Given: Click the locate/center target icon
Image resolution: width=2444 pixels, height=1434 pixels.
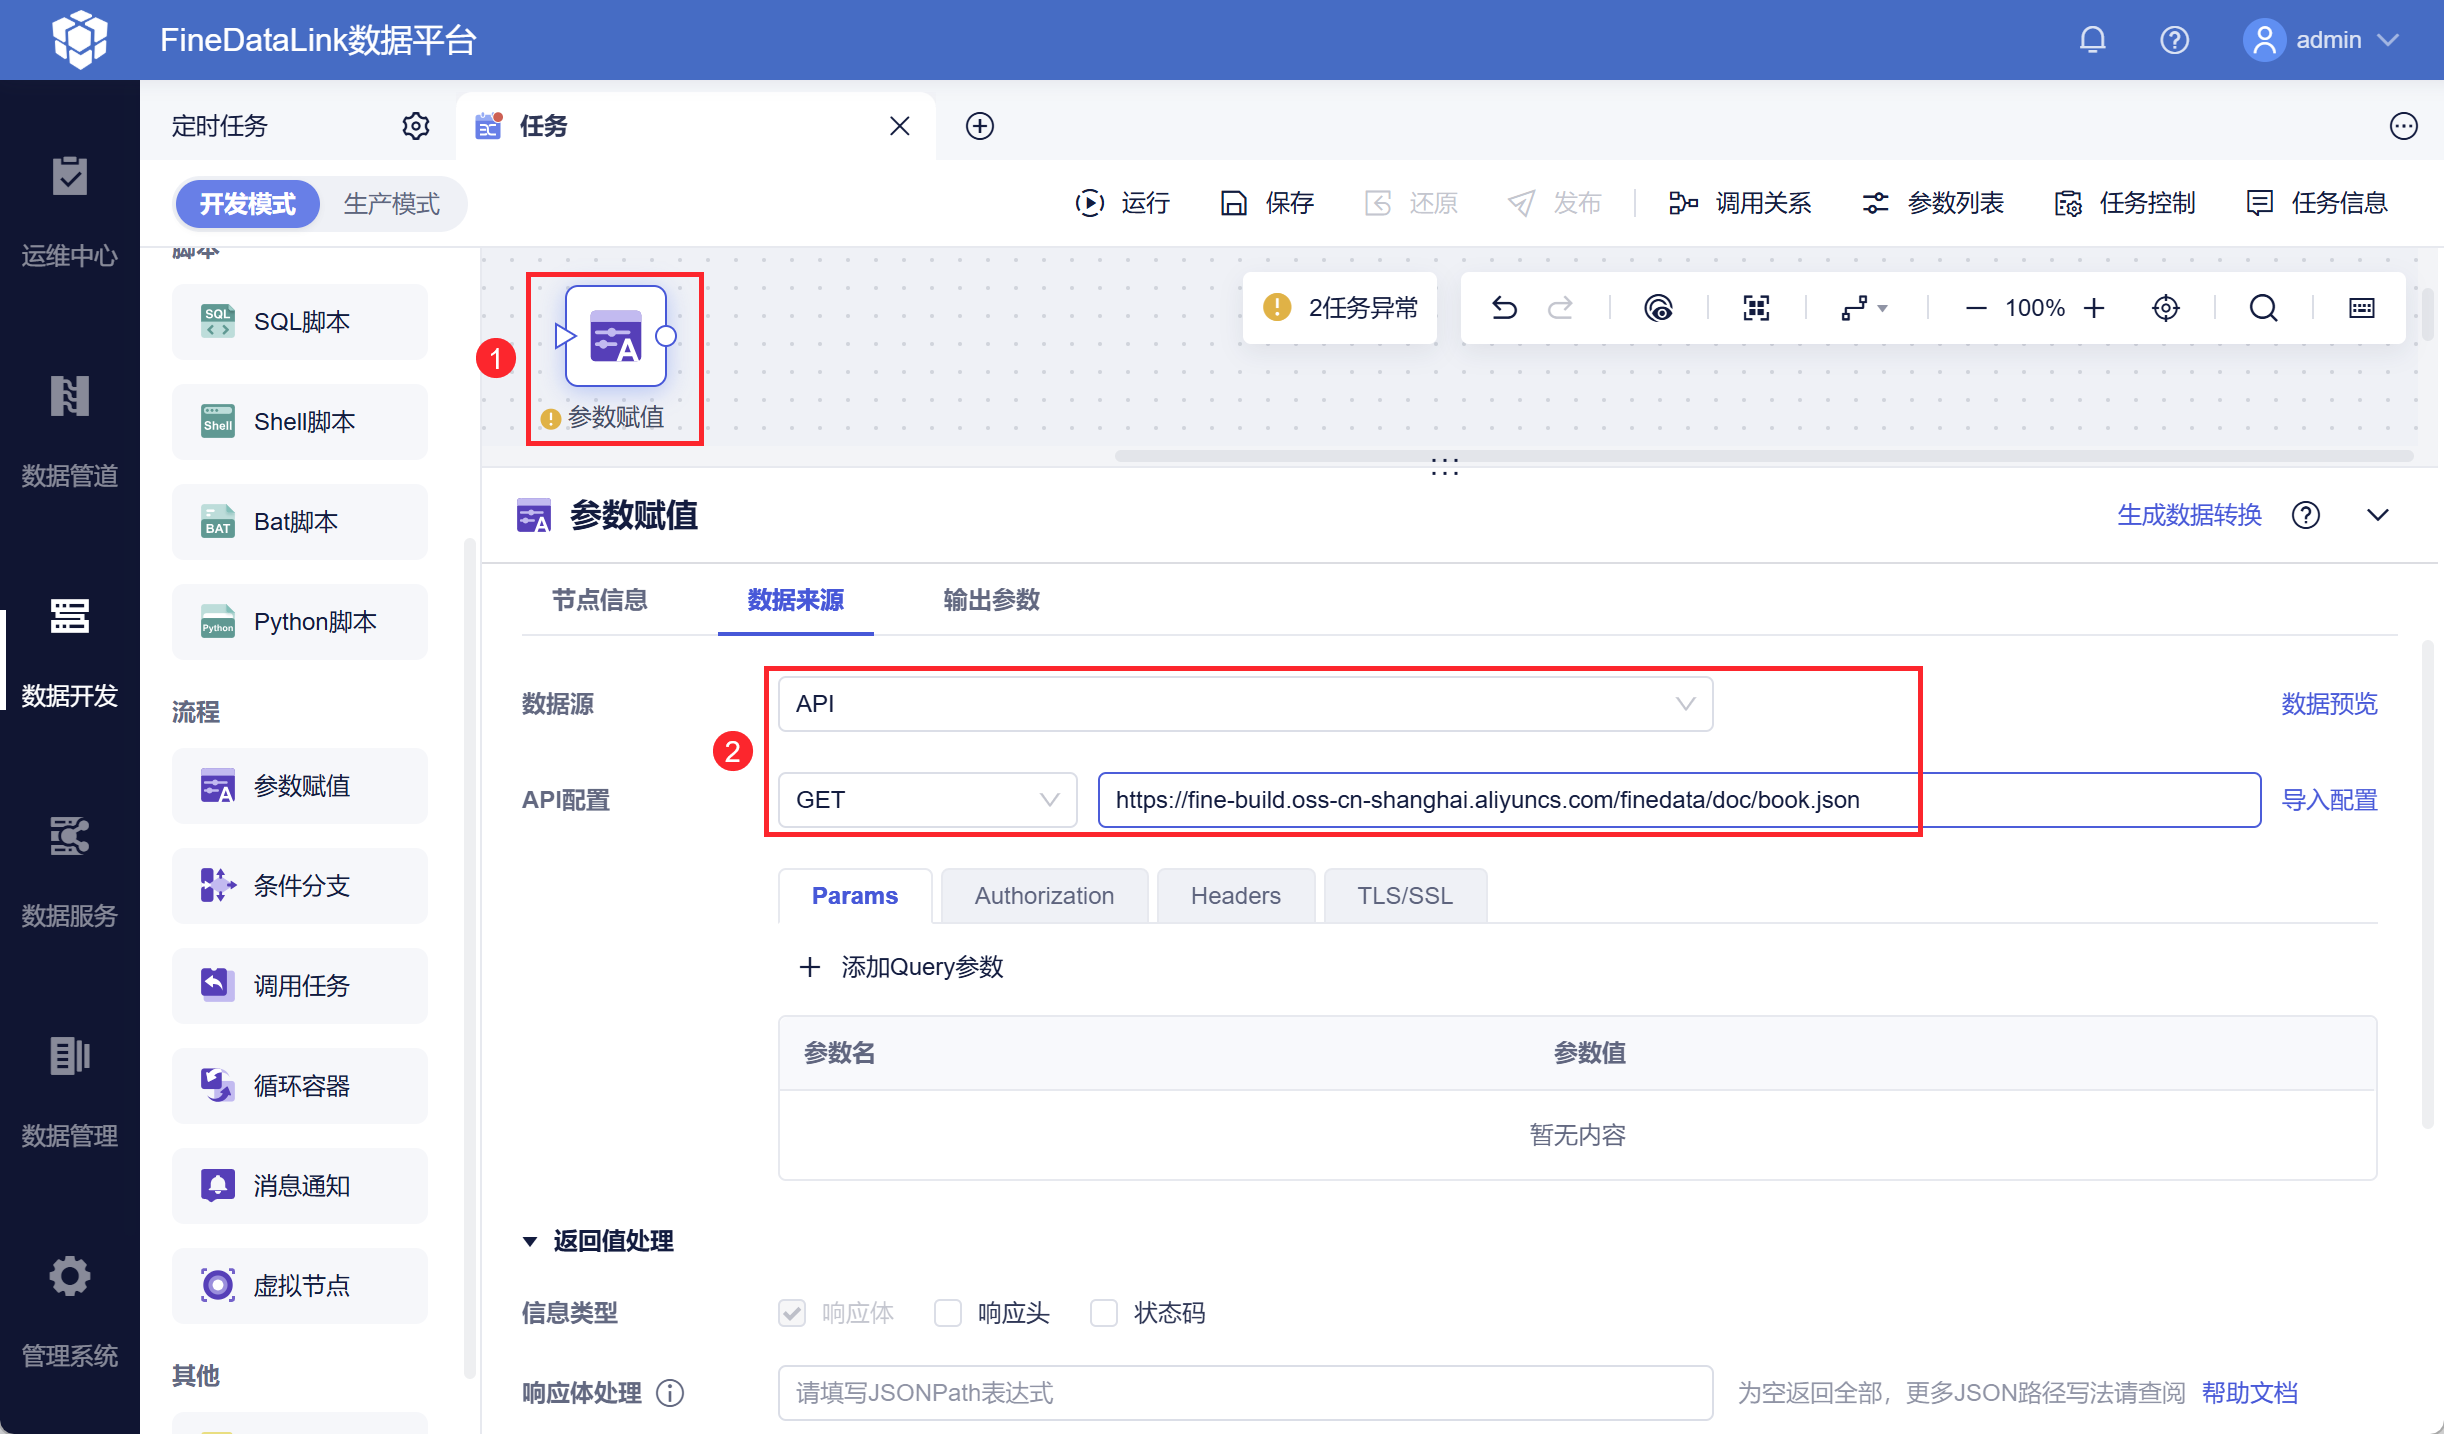Looking at the screenshot, I should click(x=2165, y=308).
